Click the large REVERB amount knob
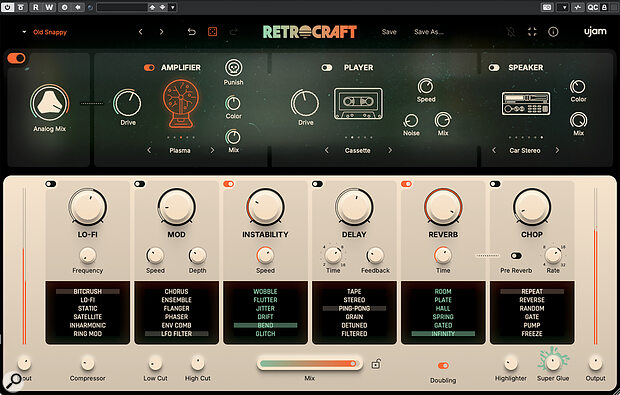620x395 pixels. 443,207
